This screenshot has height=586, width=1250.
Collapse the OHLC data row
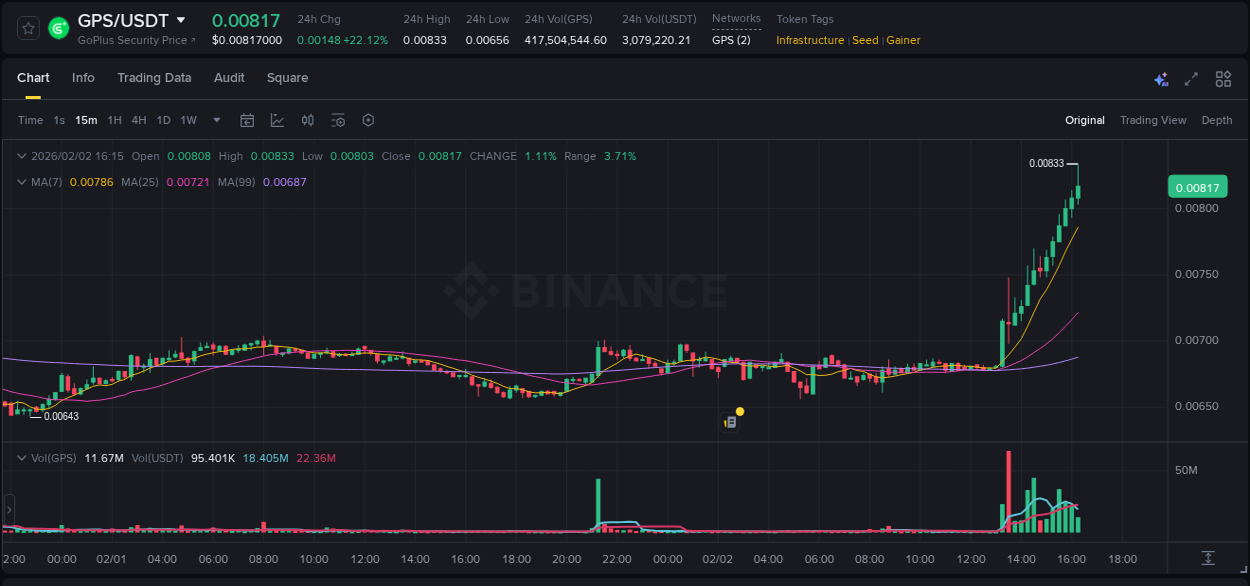click(x=21, y=156)
